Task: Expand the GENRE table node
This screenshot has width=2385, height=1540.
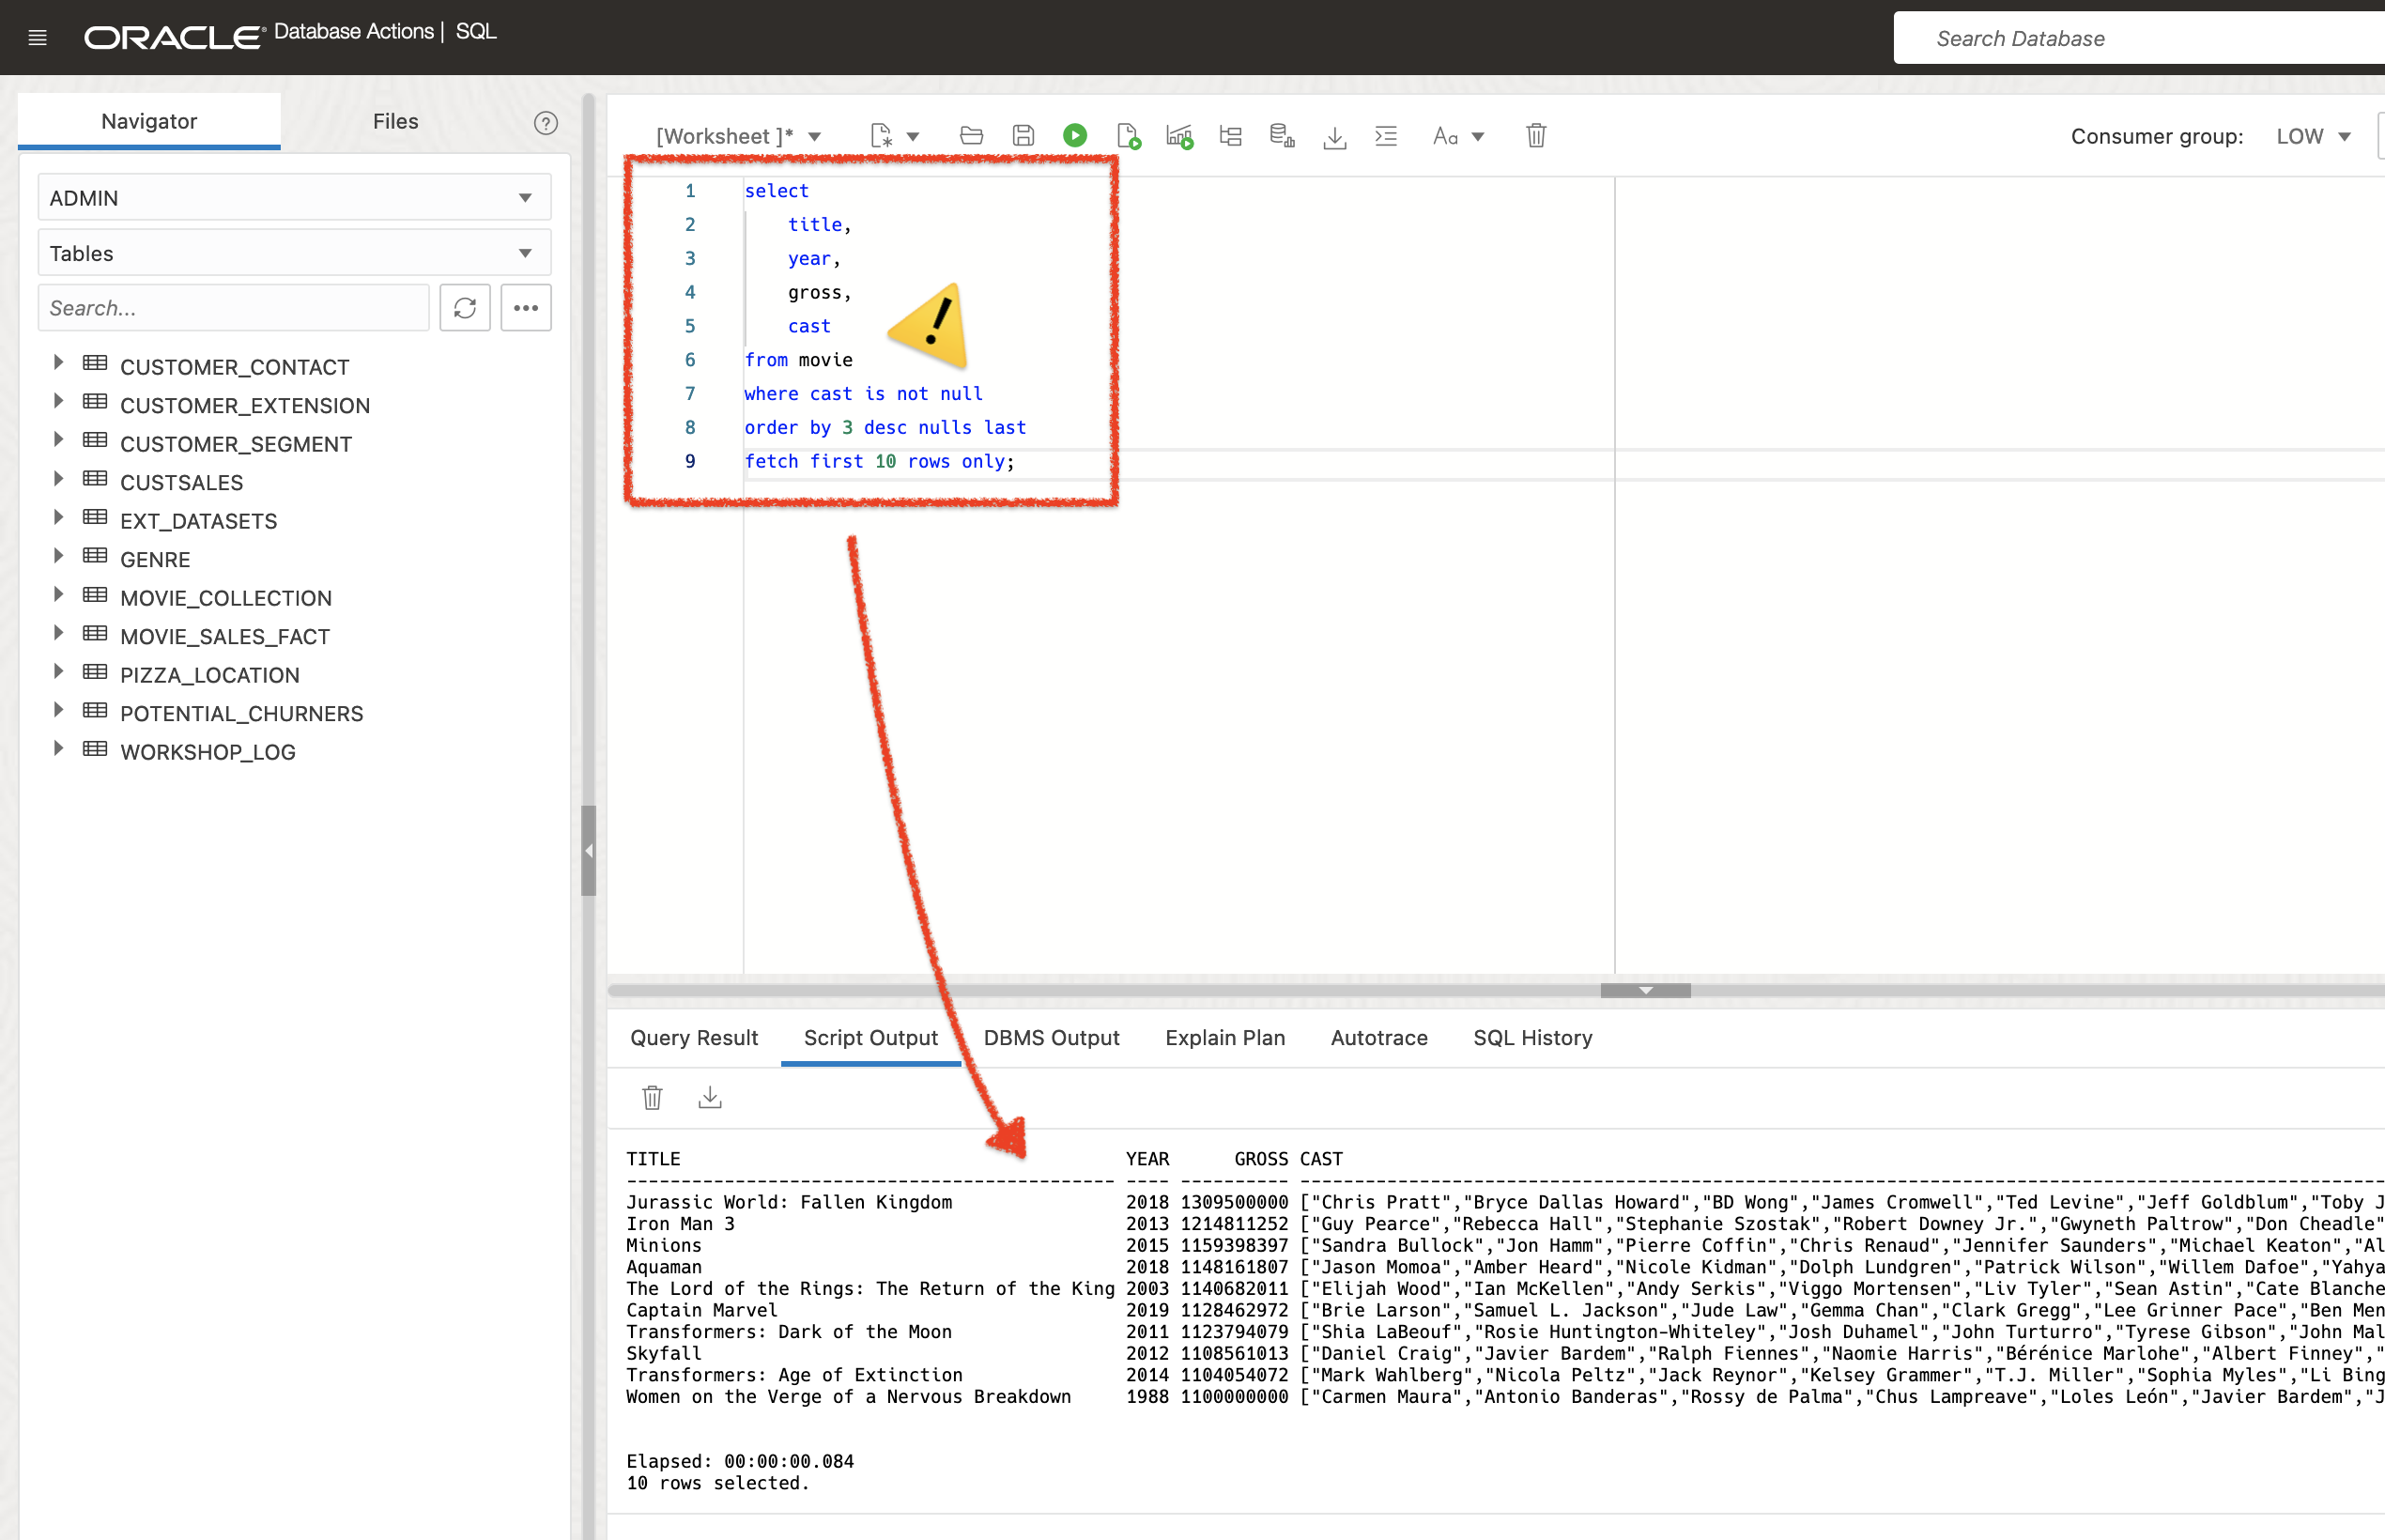Action: (x=58, y=556)
